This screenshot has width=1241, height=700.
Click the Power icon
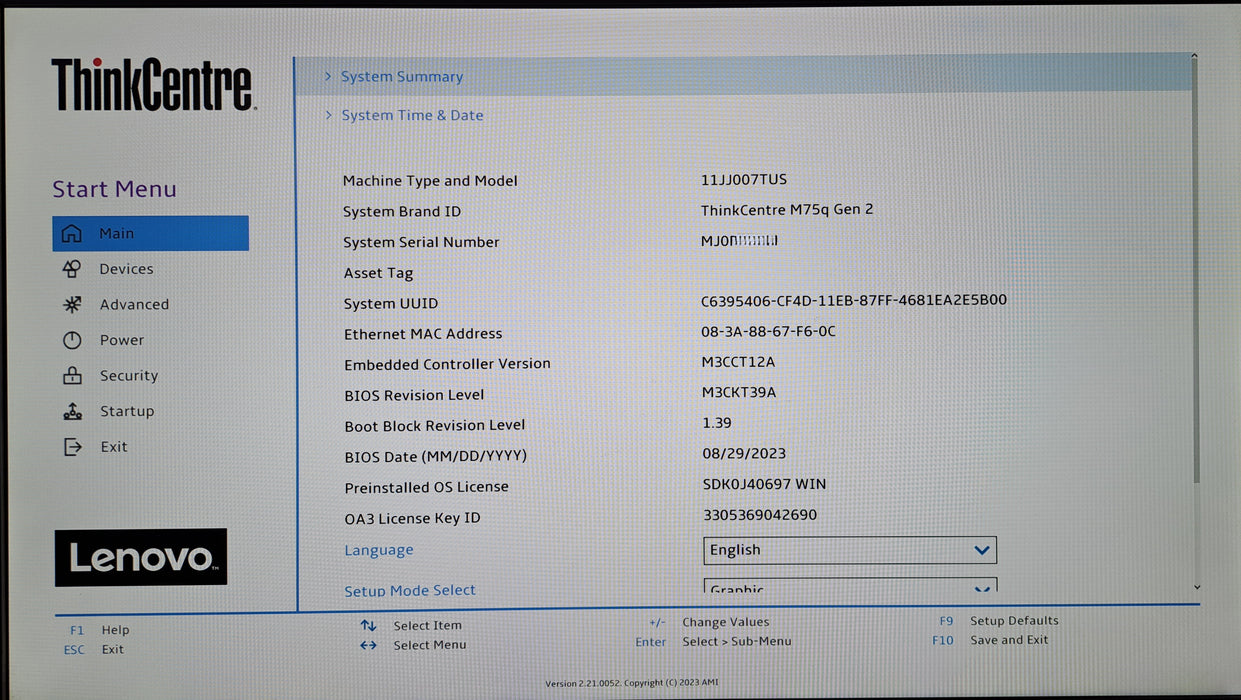[x=72, y=340]
